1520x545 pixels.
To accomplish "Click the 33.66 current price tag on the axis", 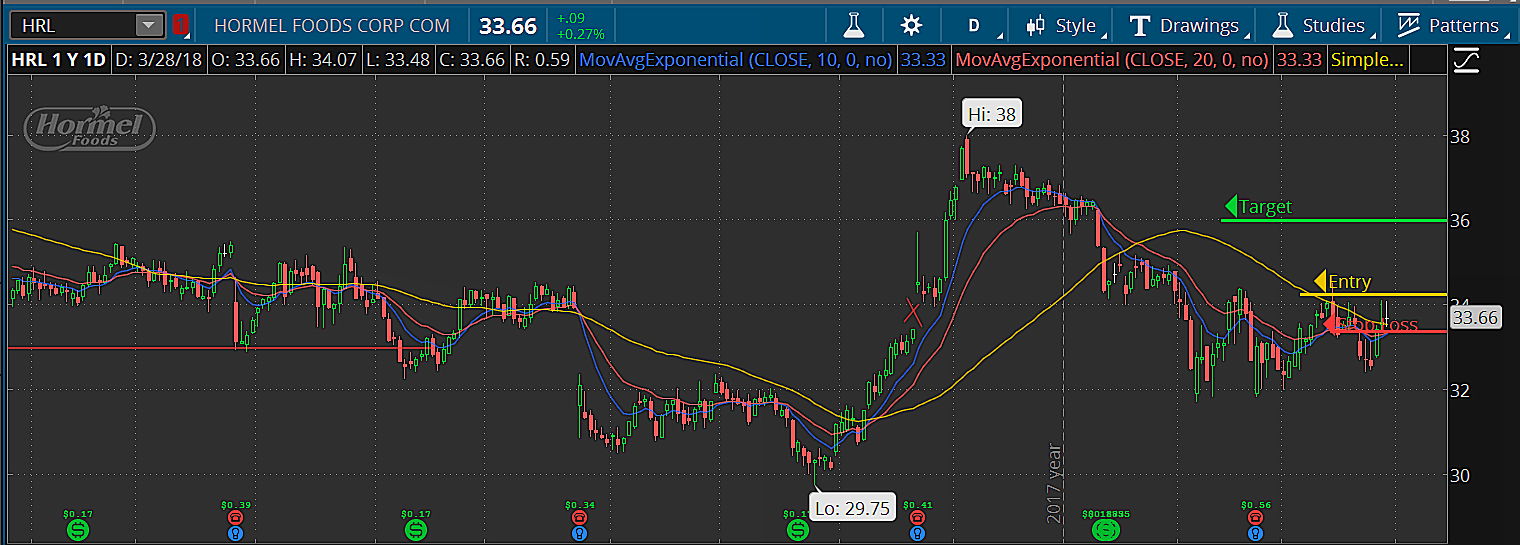I will (1475, 318).
